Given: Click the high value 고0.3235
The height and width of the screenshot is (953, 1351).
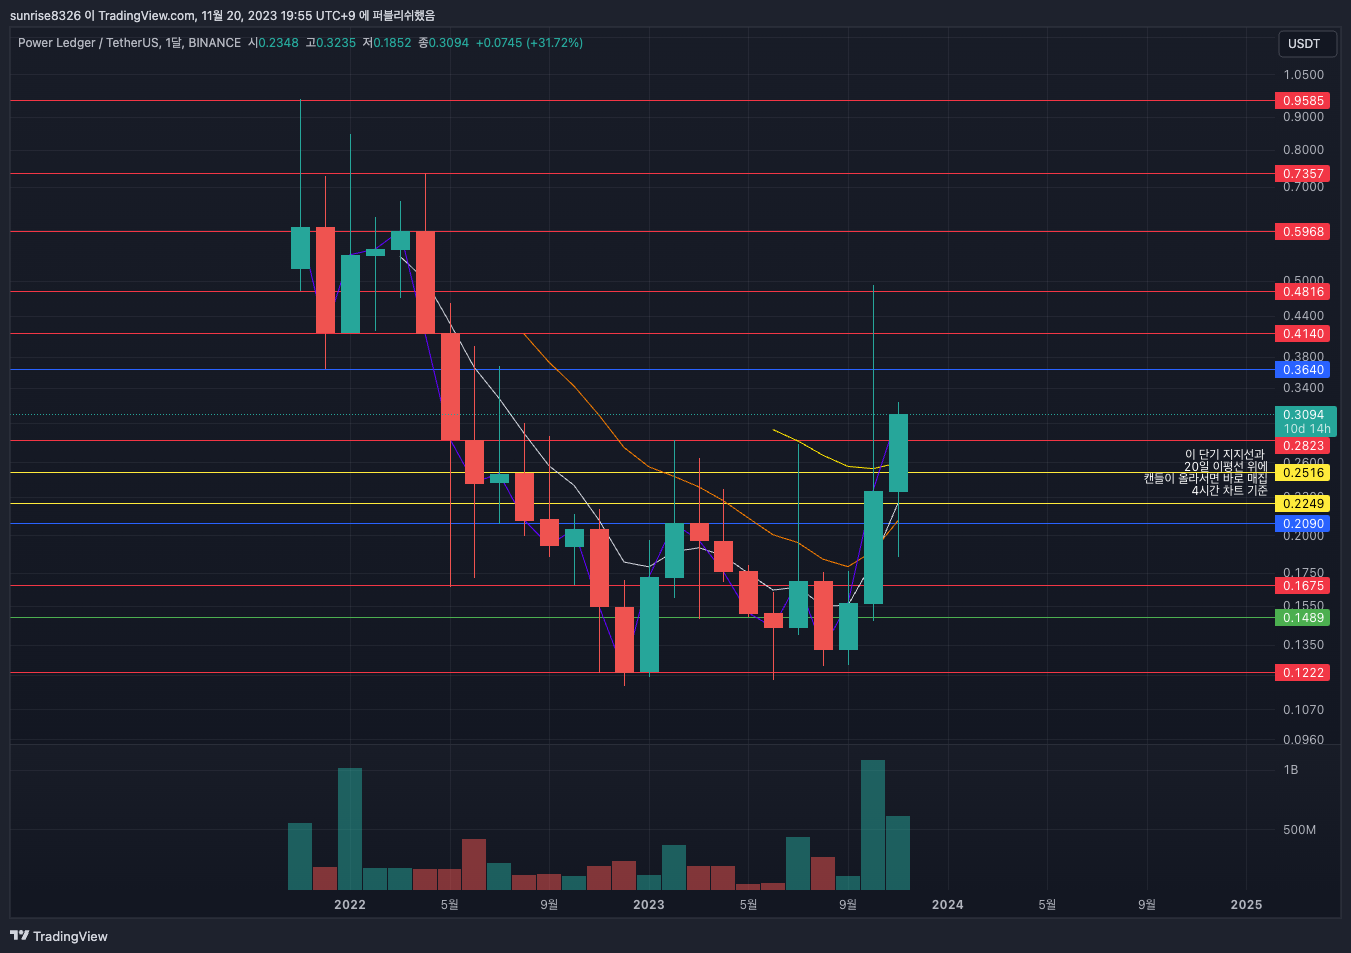Looking at the screenshot, I should coord(330,43).
